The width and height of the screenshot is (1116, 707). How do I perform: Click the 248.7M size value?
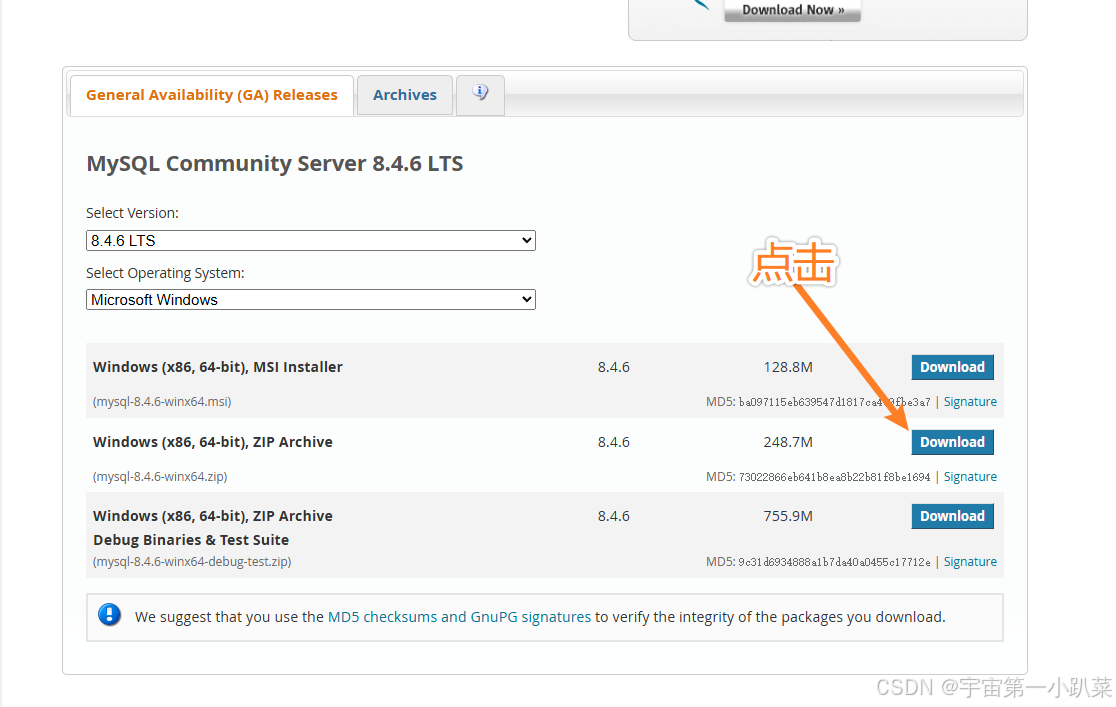pyautogui.click(x=788, y=442)
